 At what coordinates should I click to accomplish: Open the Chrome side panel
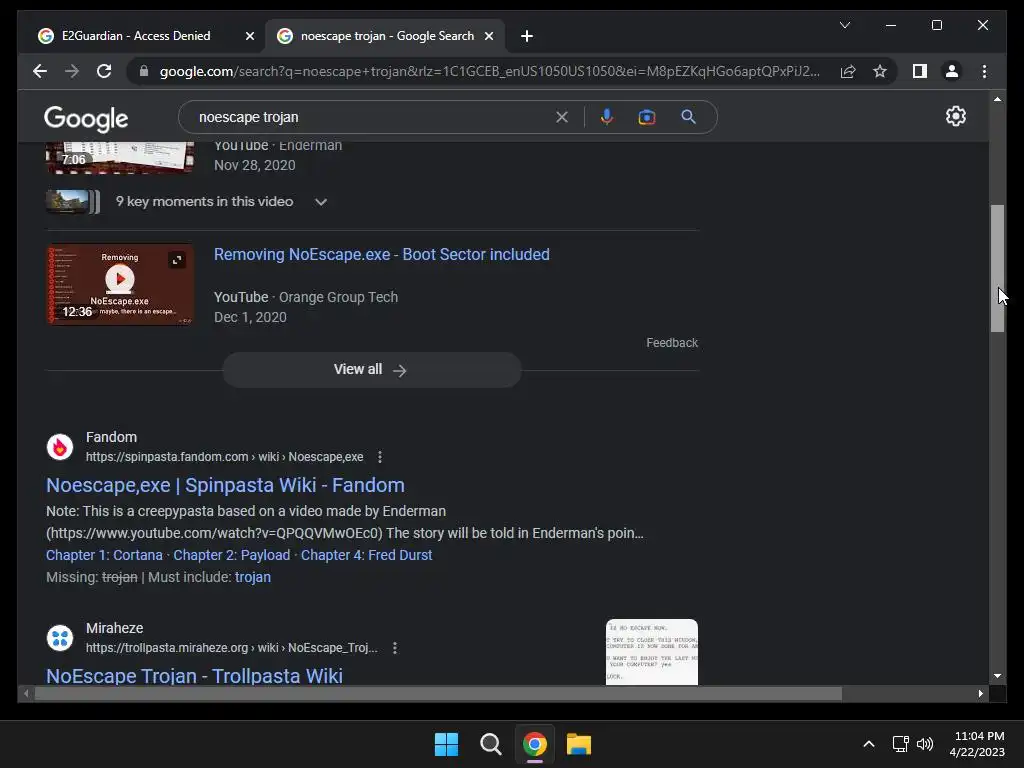(920, 71)
